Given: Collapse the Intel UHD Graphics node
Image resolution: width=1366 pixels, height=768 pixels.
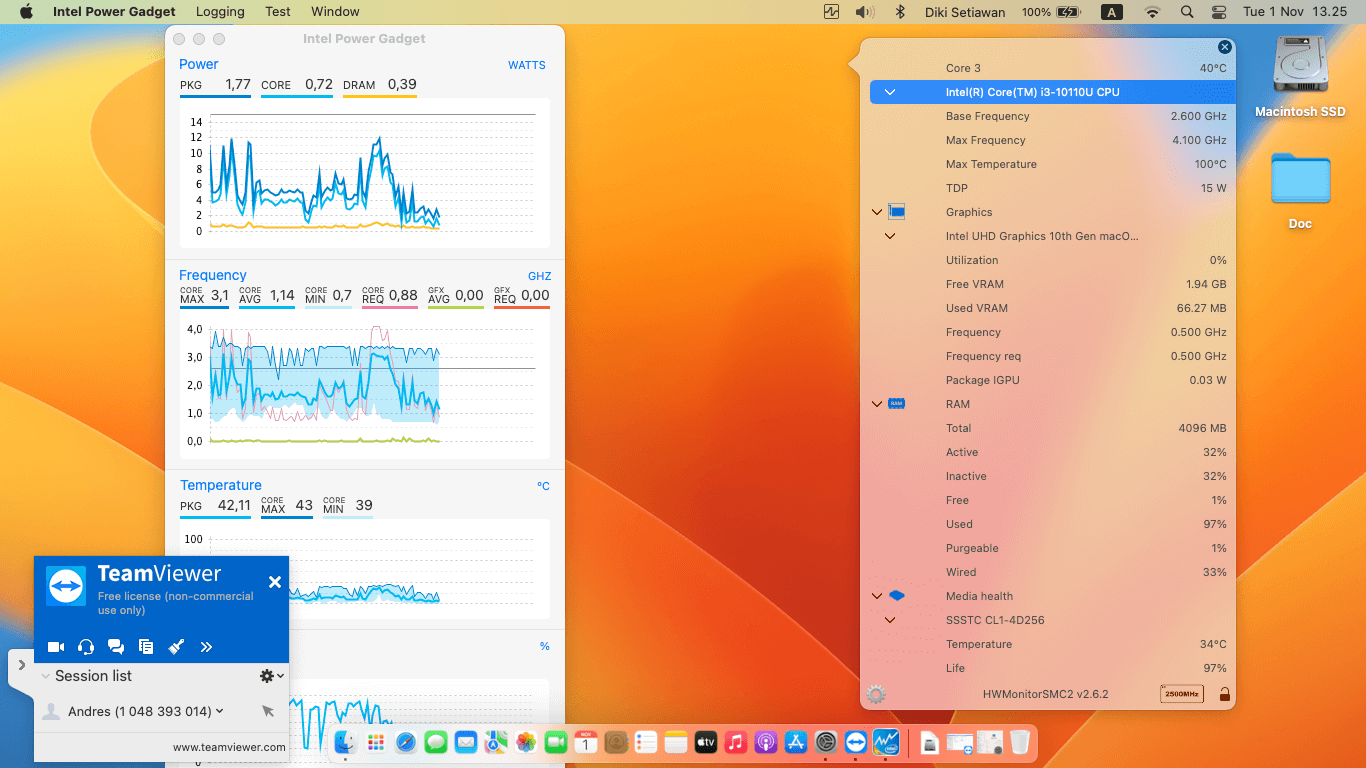Looking at the screenshot, I should pyautogui.click(x=890, y=236).
